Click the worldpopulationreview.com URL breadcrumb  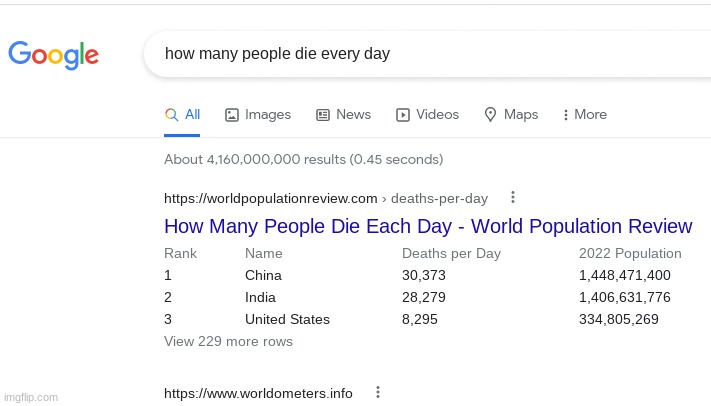(326, 198)
